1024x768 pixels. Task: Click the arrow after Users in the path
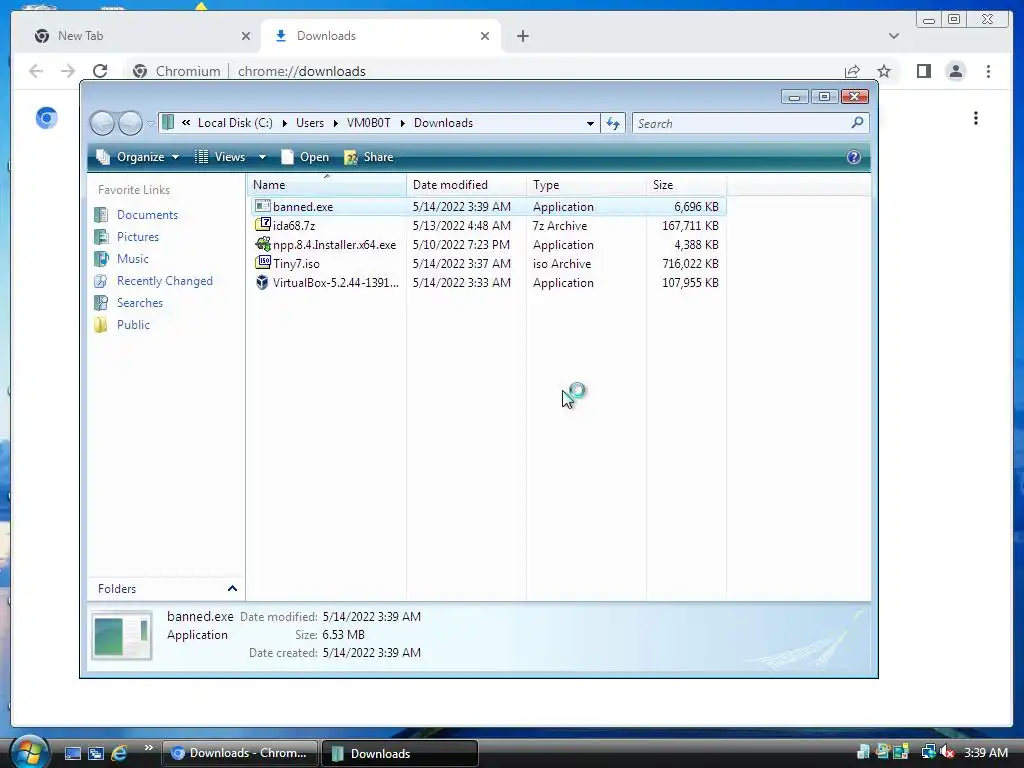tap(336, 123)
